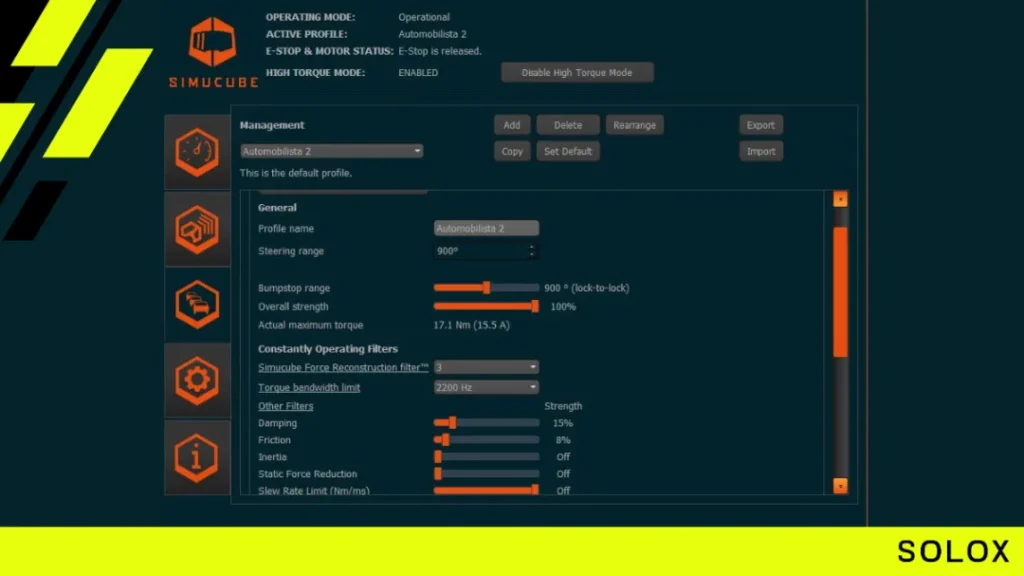Click the Add profile button
Screen dimensions: 1024x576
point(511,125)
